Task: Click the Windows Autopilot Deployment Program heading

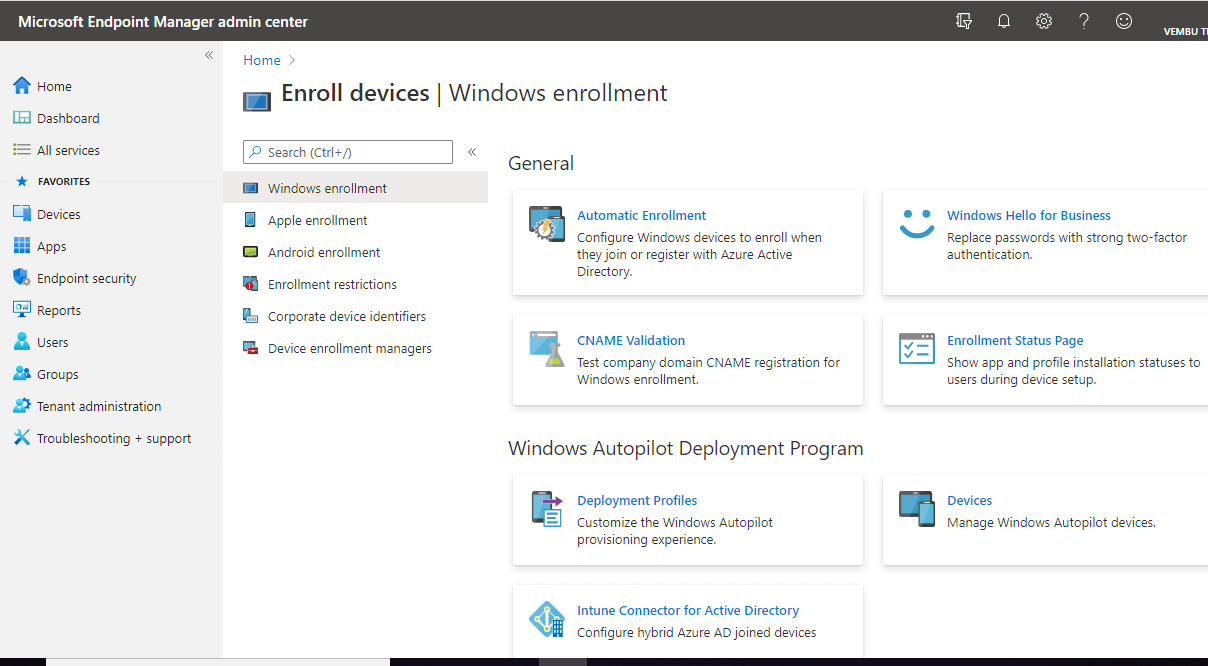Action: [x=686, y=448]
